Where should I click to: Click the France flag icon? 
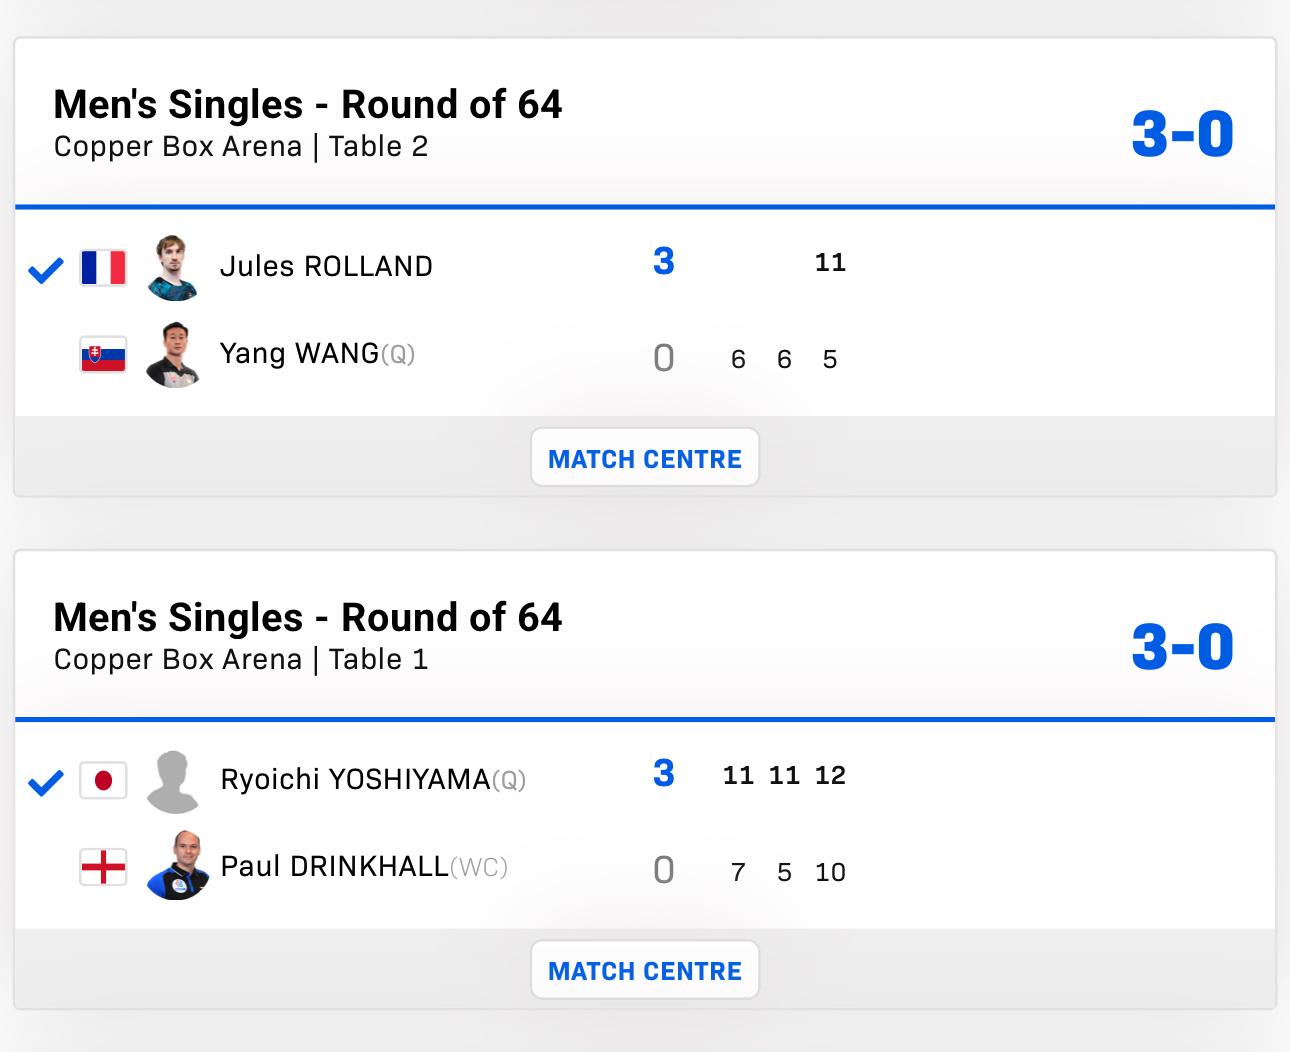pos(103,268)
